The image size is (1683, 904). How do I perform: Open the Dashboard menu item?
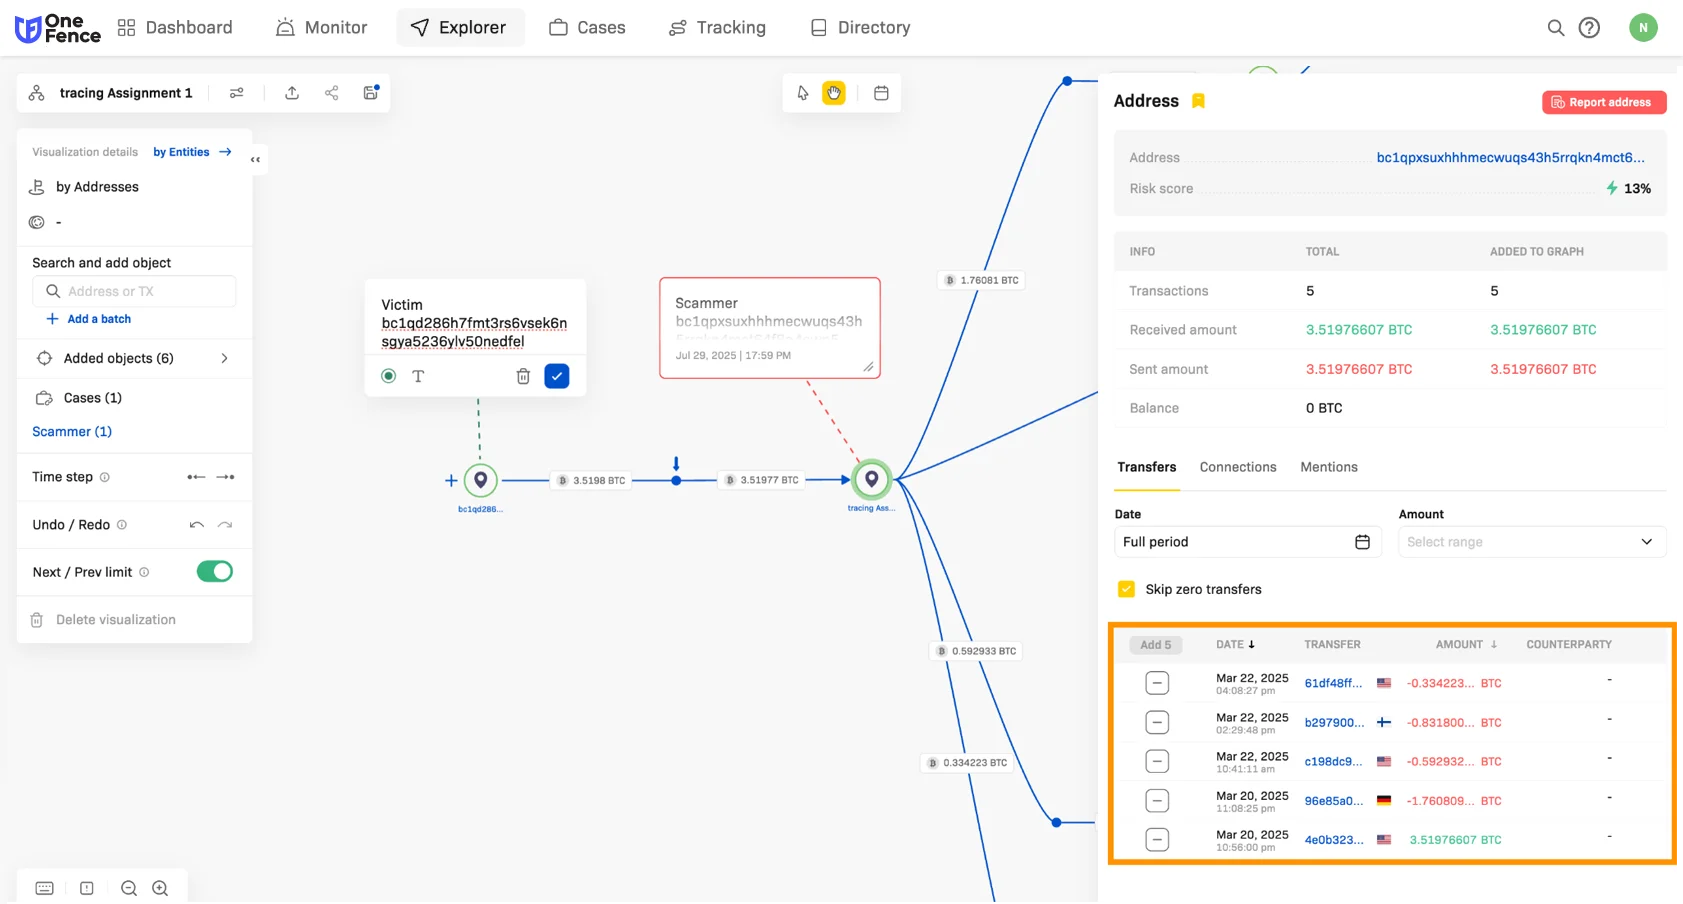coord(175,28)
